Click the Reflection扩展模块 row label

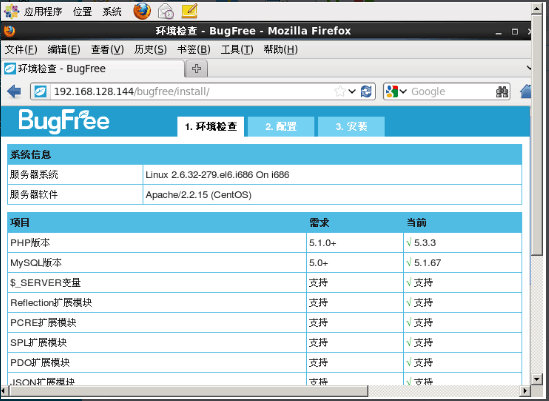click(51, 303)
